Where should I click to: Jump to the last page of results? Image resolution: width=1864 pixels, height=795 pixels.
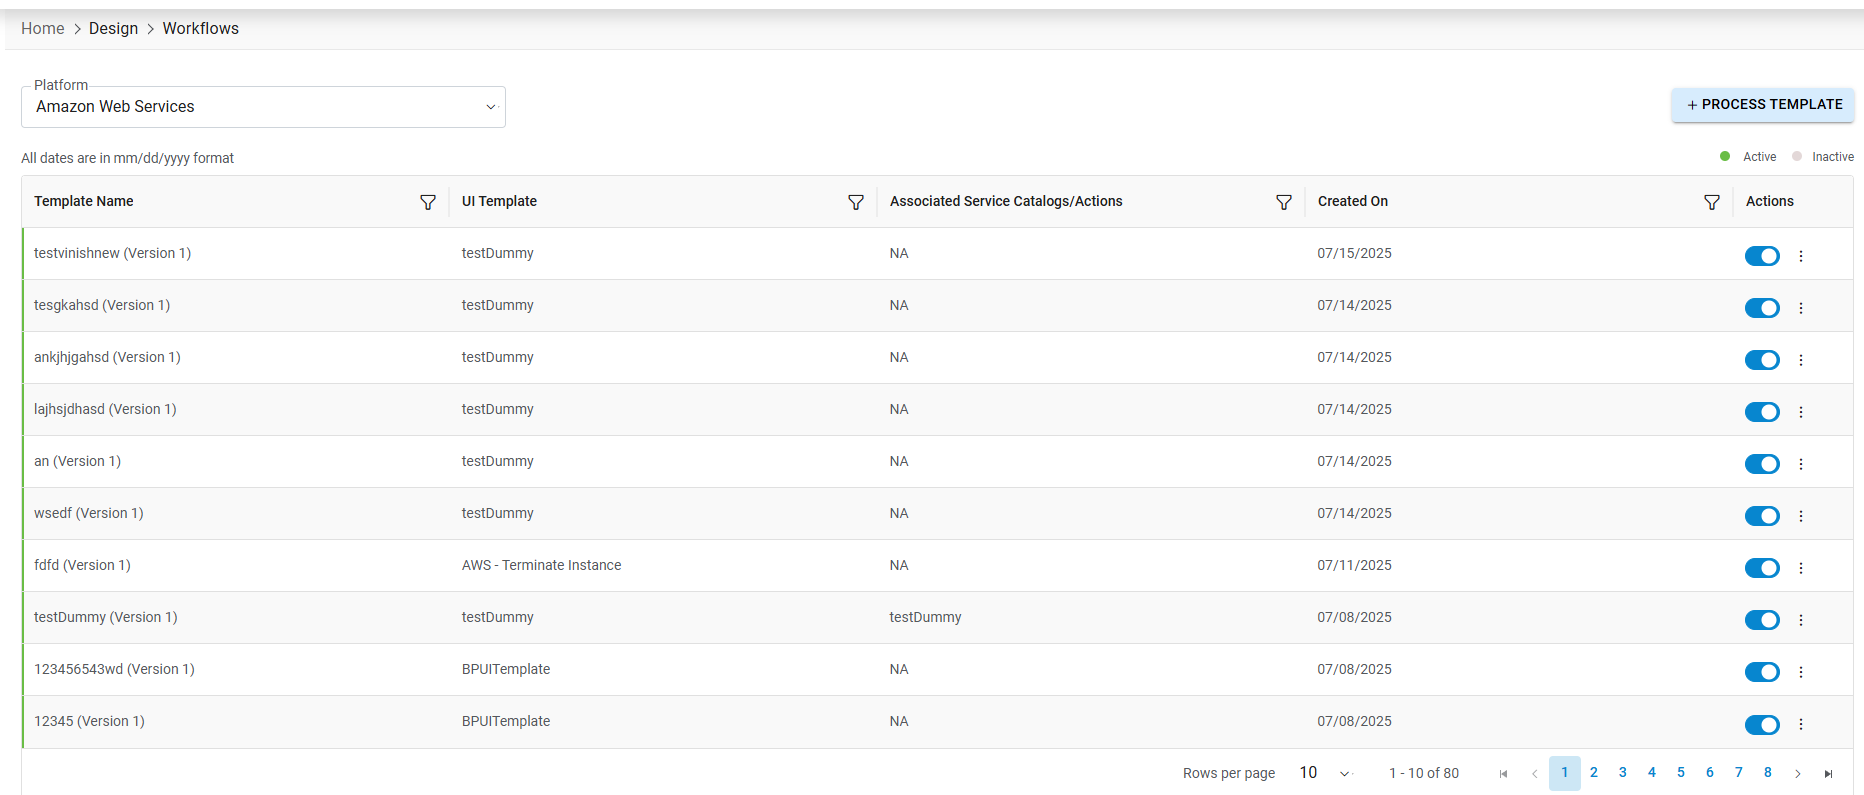tap(1828, 774)
